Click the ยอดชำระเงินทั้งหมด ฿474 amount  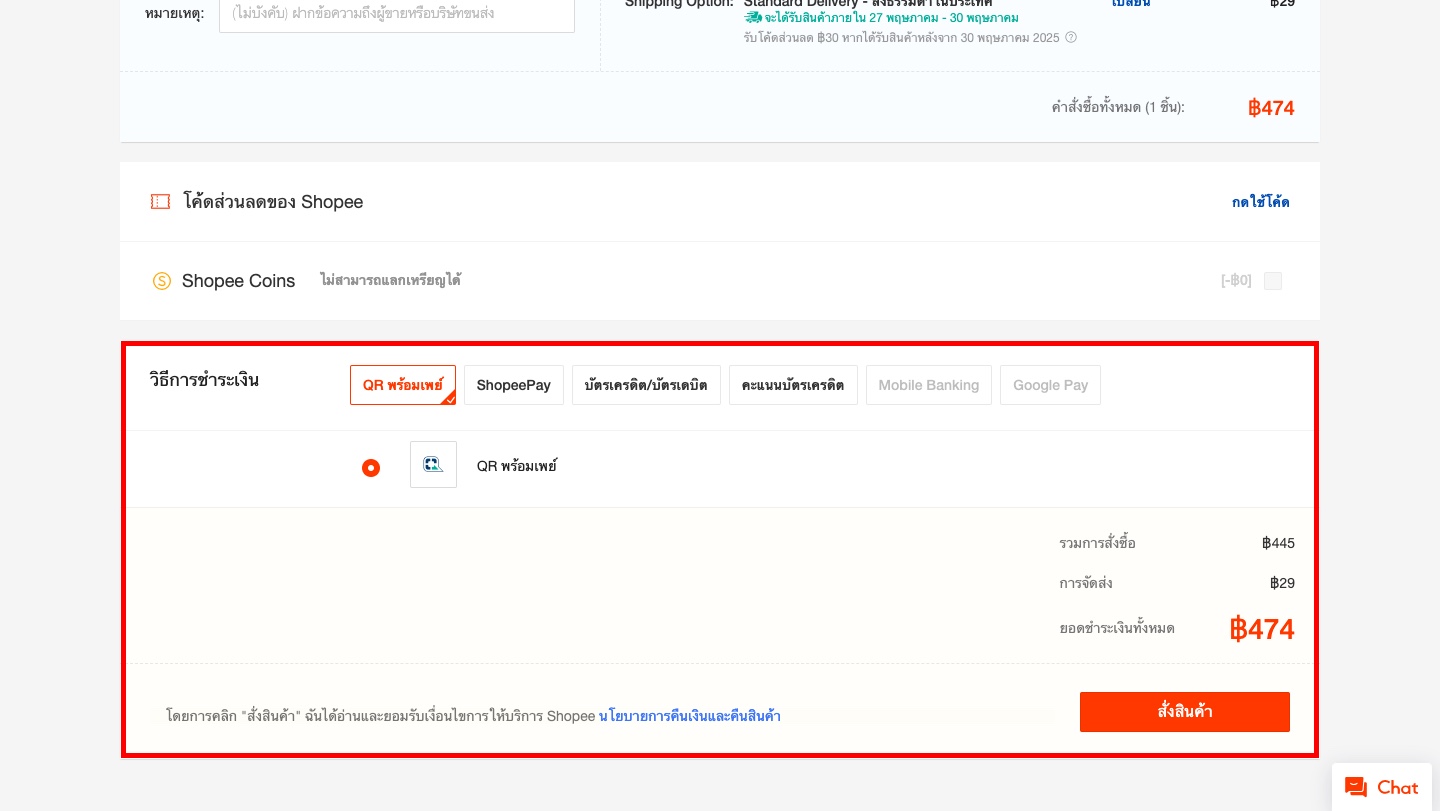(x=1262, y=629)
